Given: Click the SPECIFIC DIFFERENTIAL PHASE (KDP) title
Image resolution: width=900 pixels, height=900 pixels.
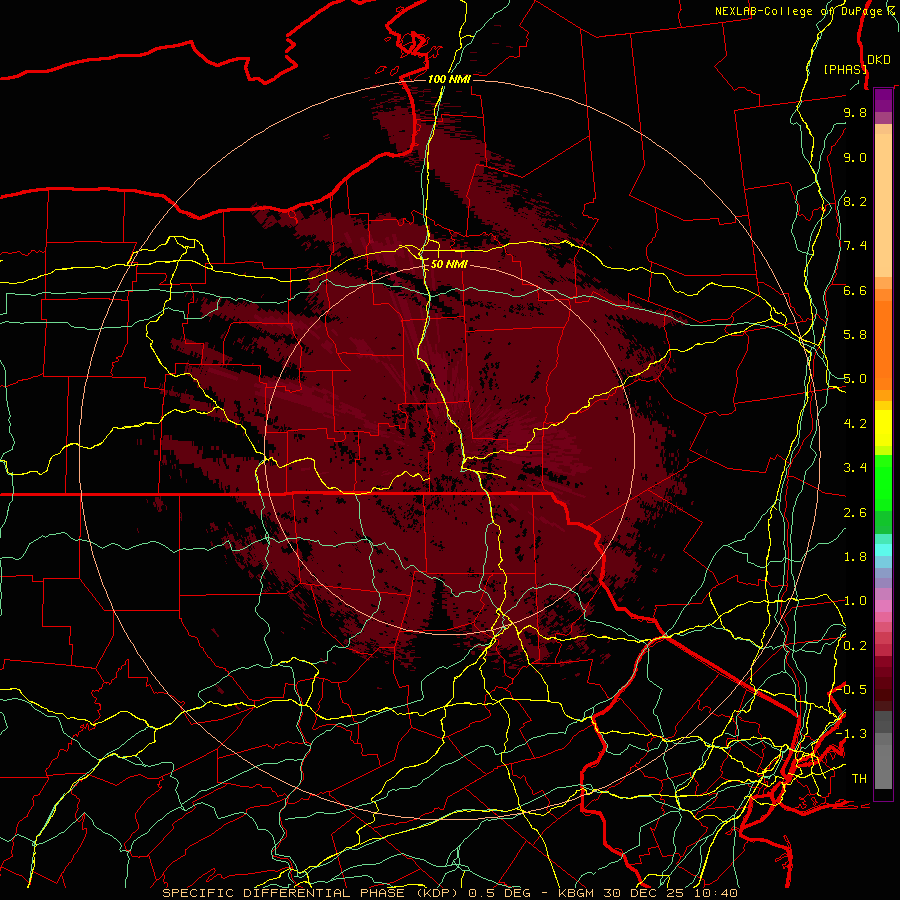Looking at the screenshot, I should point(313,893).
